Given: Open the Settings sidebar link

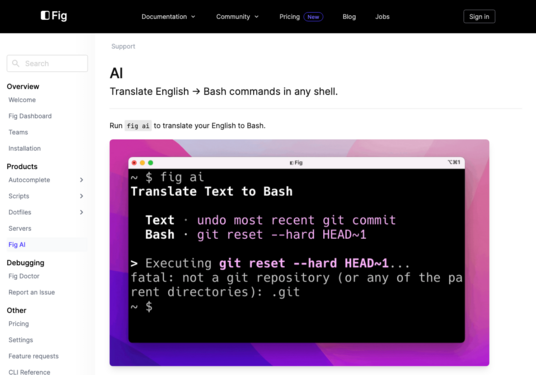Looking at the screenshot, I should pyautogui.click(x=21, y=340).
